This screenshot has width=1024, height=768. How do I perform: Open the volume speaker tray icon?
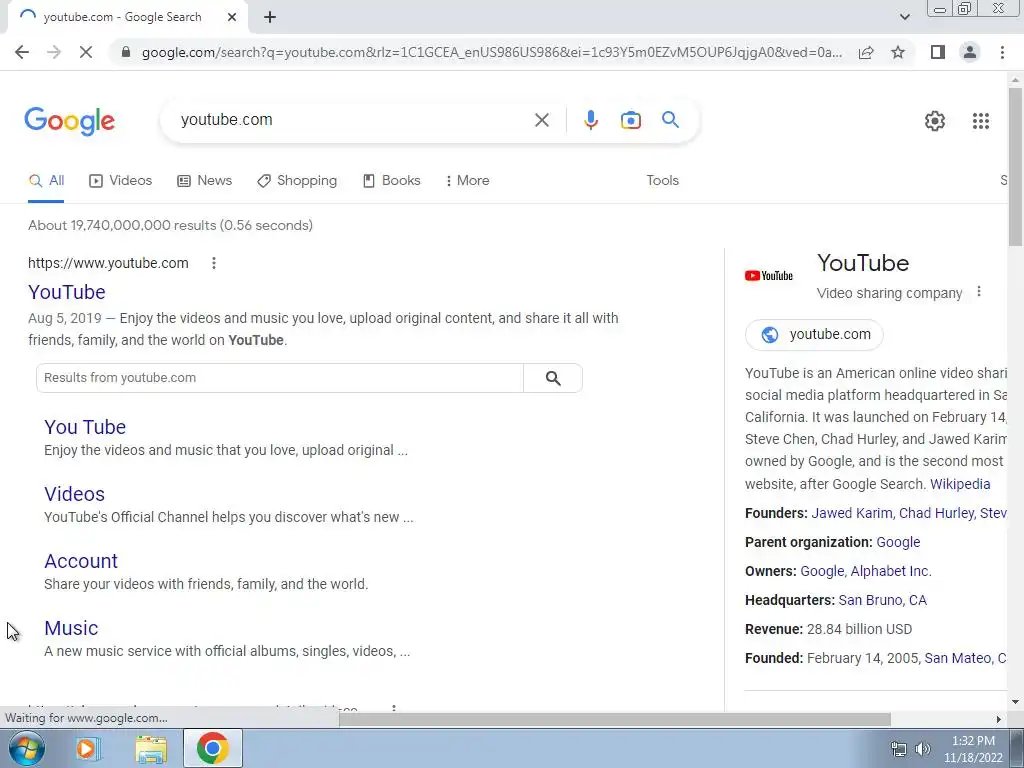(x=923, y=749)
